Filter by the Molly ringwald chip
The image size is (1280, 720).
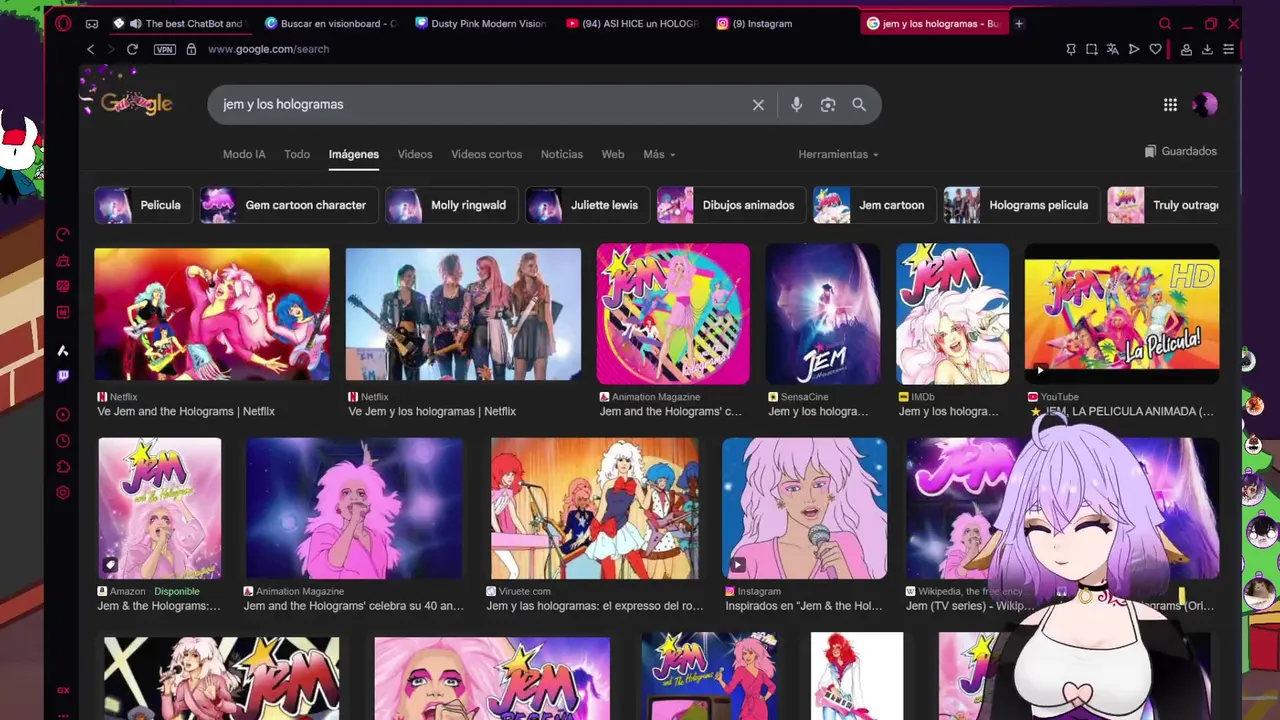click(x=450, y=205)
